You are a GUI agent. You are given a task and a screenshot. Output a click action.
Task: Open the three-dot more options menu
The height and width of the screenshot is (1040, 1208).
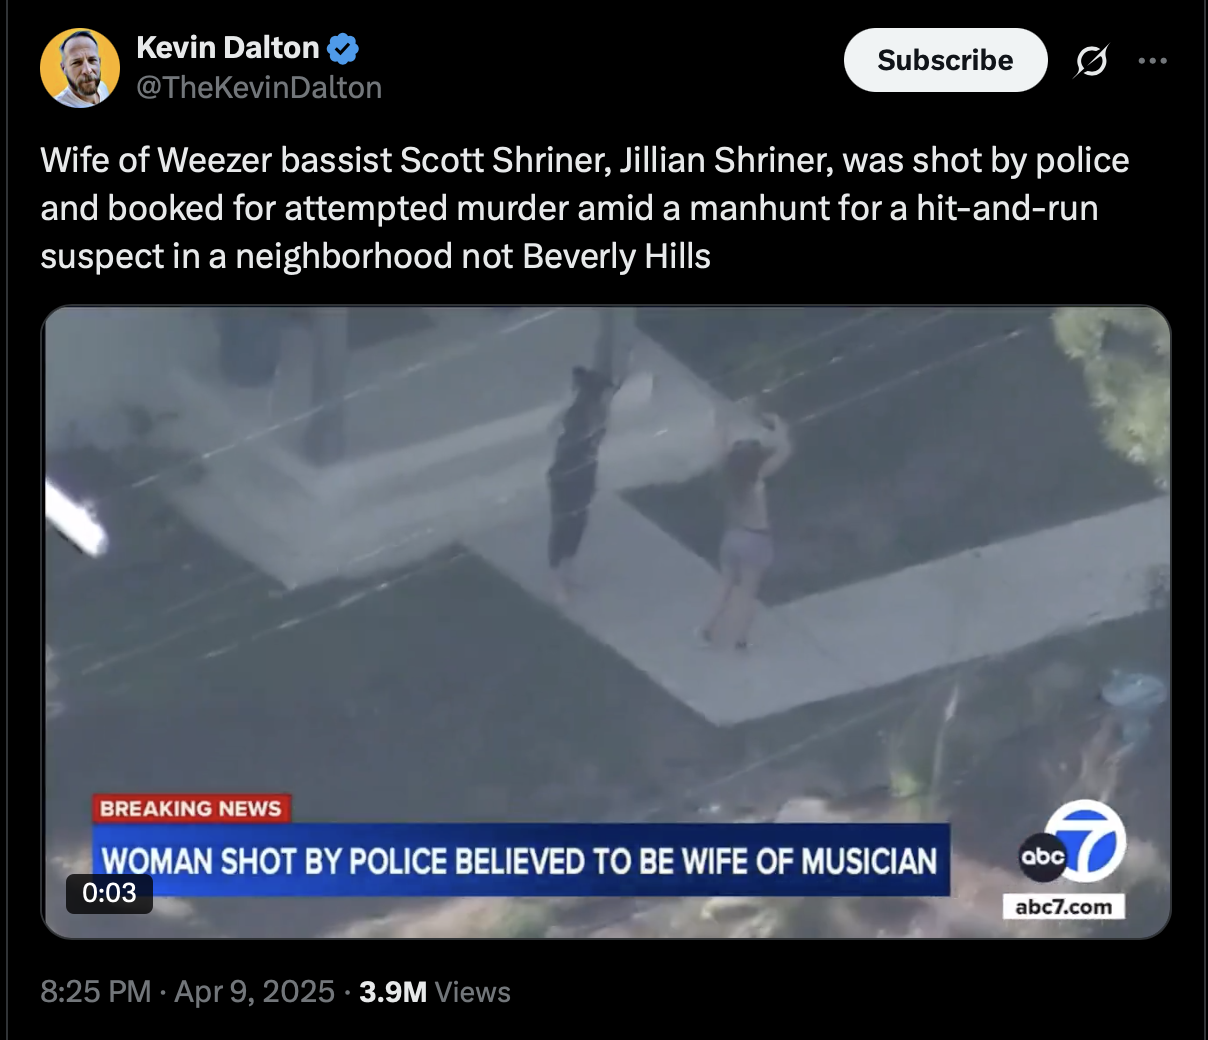[x=1152, y=61]
